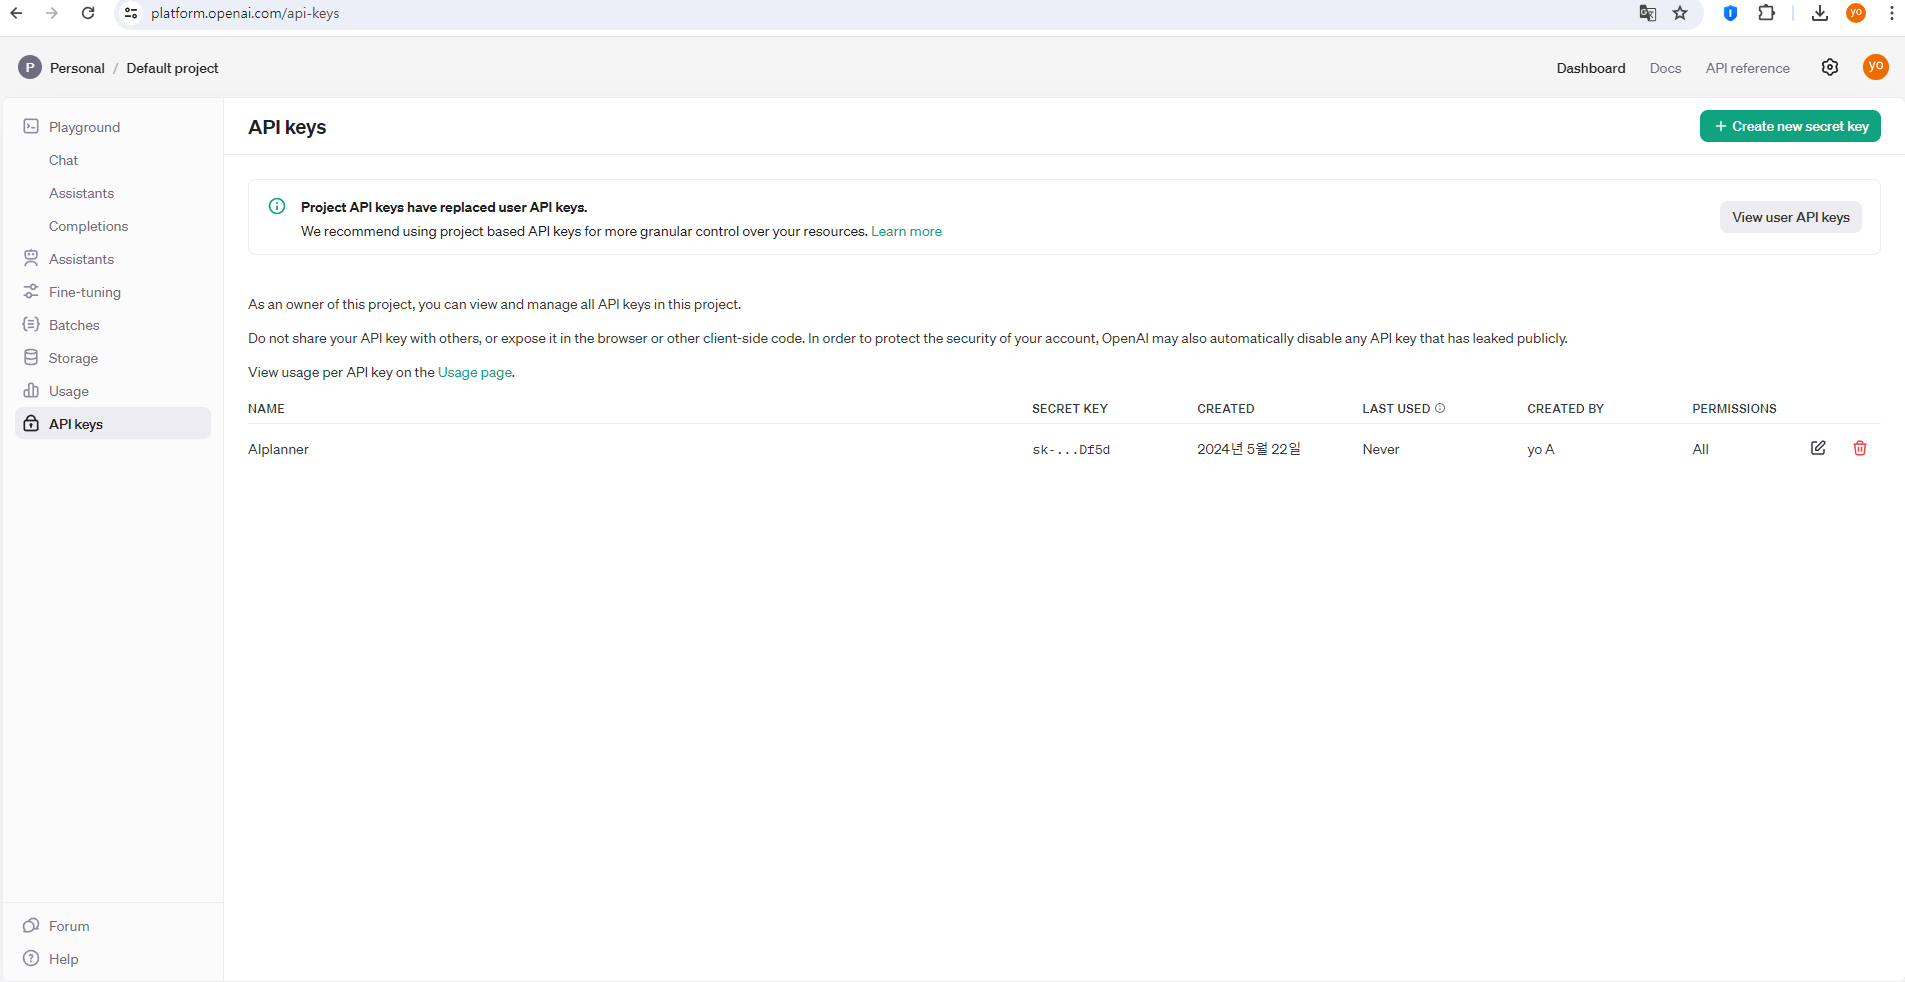
Task: Open settings gear icon
Action: click(x=1830, y=67)
